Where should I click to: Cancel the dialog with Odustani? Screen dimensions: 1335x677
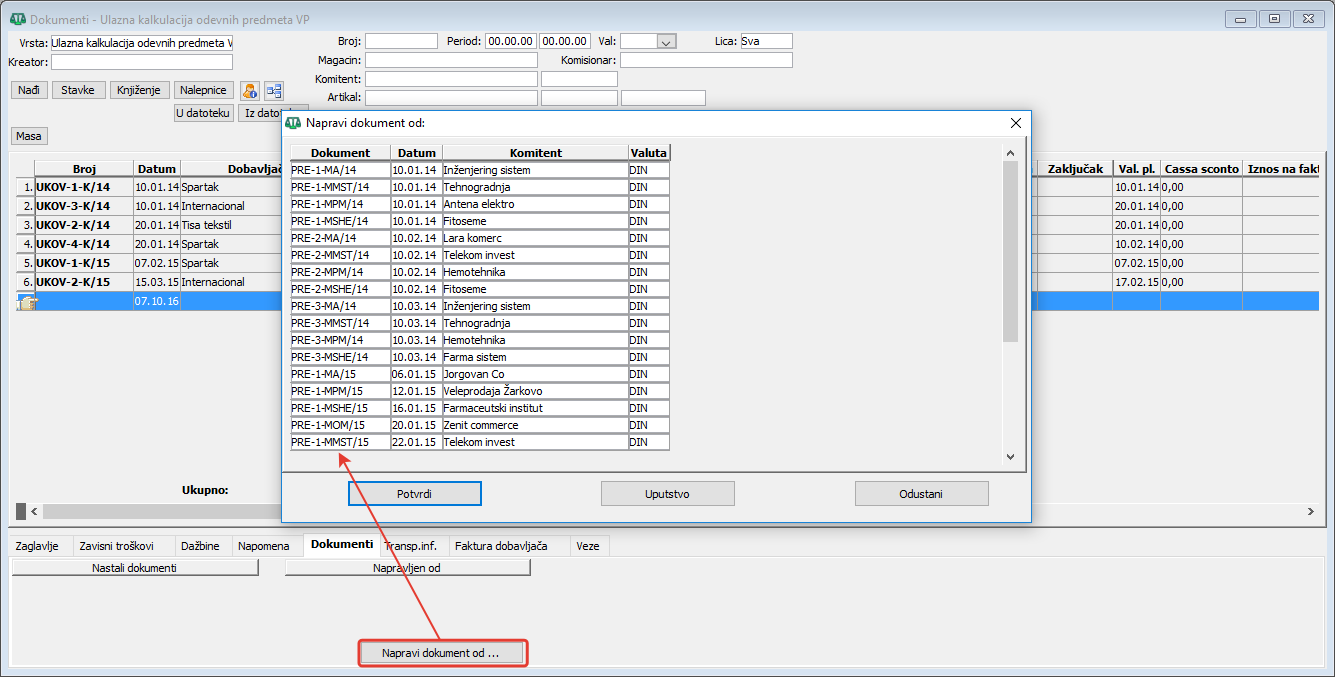point(922,494)
